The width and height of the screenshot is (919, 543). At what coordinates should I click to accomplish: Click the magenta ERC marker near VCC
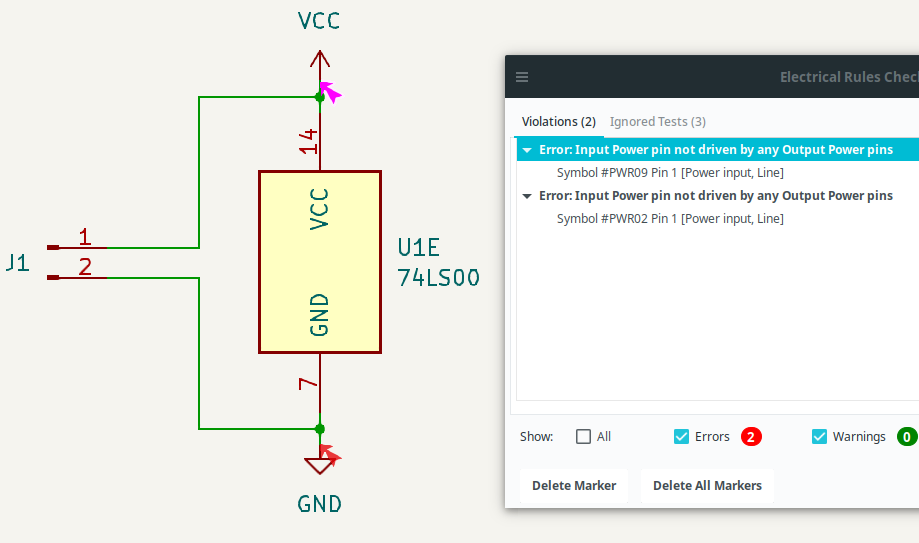(x=330, y=93)
